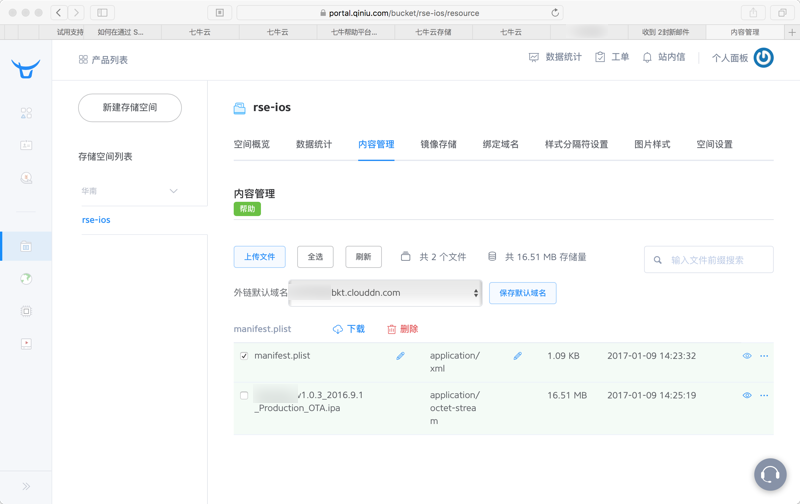This screenshot has height=504, width=800.
Task: Open more options for manifest.plist row
Action: (764, 356)
